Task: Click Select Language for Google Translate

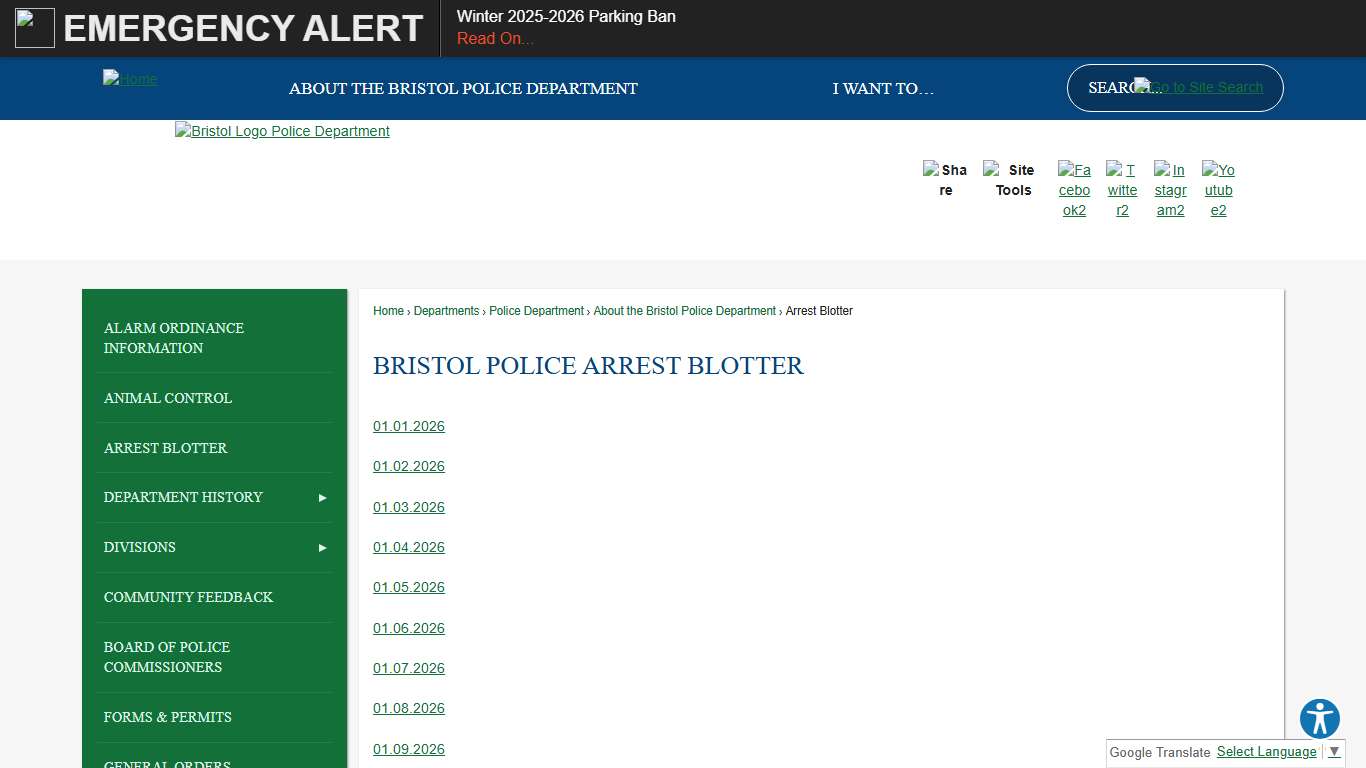Action: pyautogui.click(x=1266, y=751)
